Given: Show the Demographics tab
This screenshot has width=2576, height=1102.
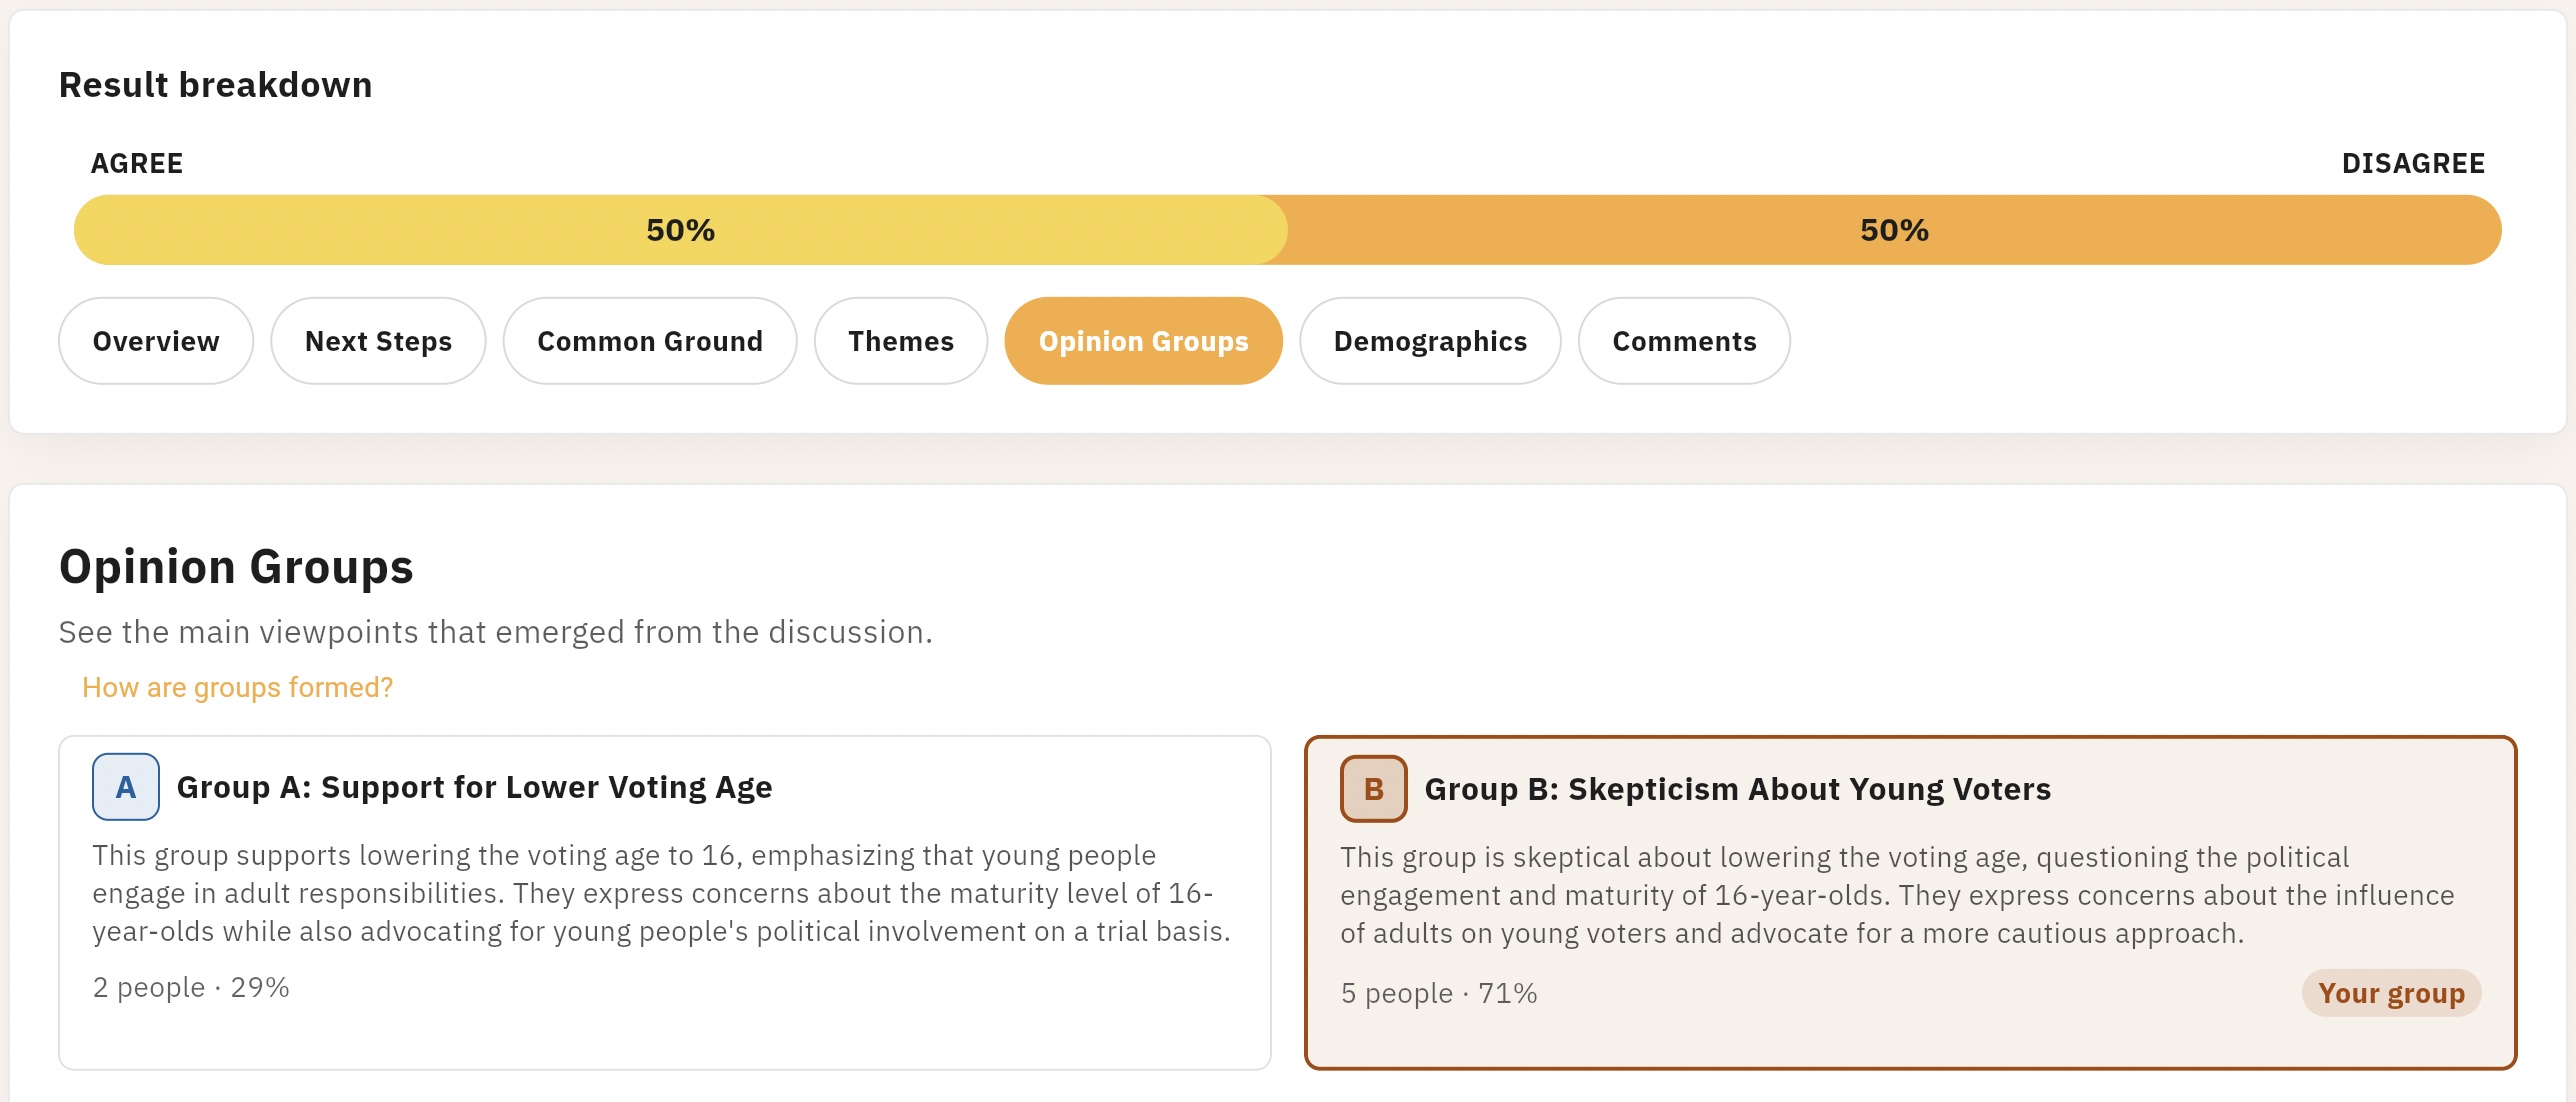Looking at the screenshot, I should (1430, 341).
